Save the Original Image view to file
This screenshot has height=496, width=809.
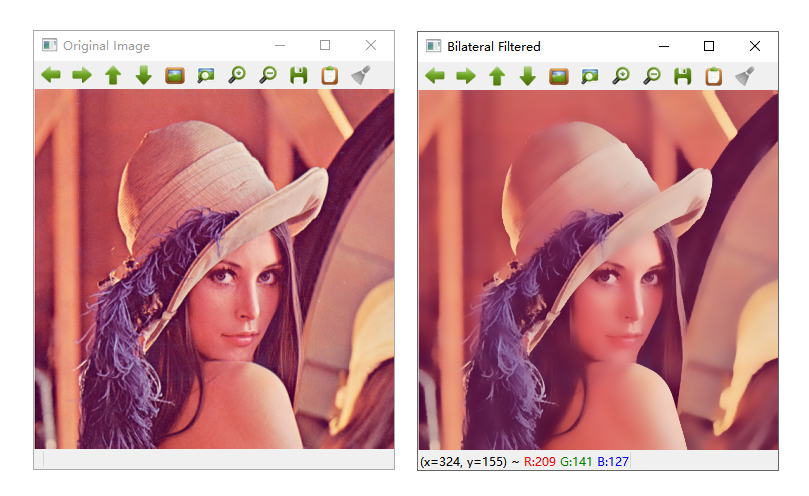tap(299, 75)
